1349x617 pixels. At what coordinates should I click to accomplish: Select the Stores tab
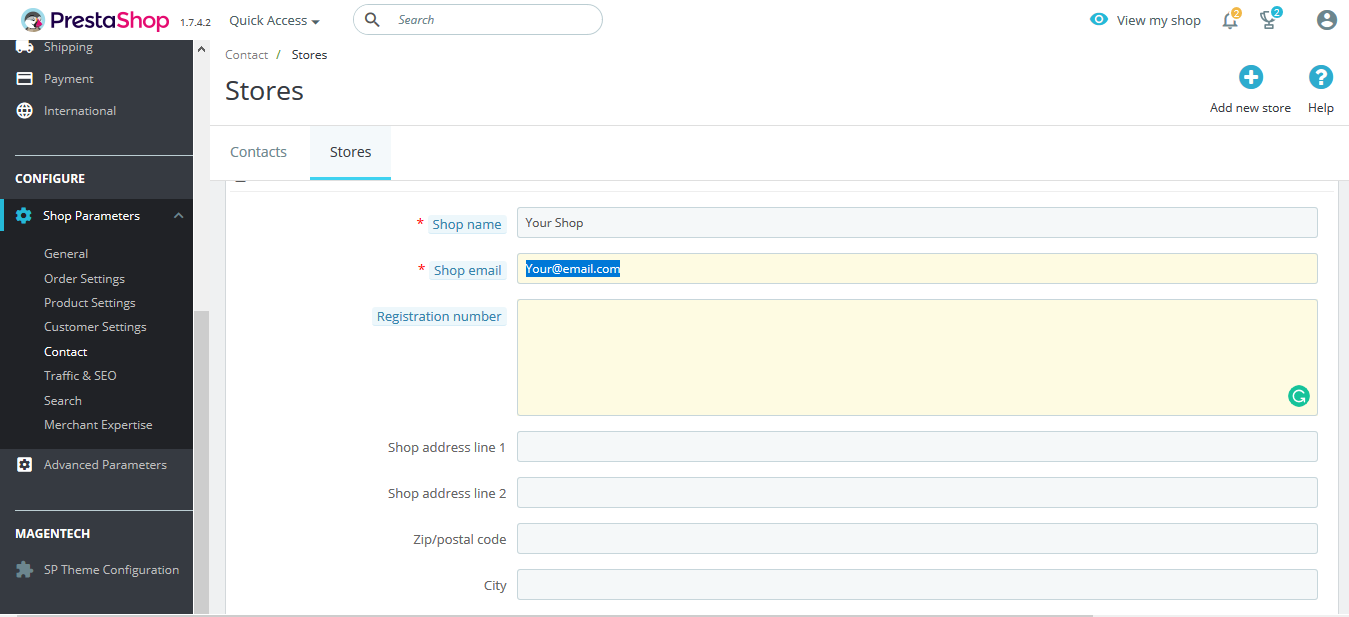(350, 152)
